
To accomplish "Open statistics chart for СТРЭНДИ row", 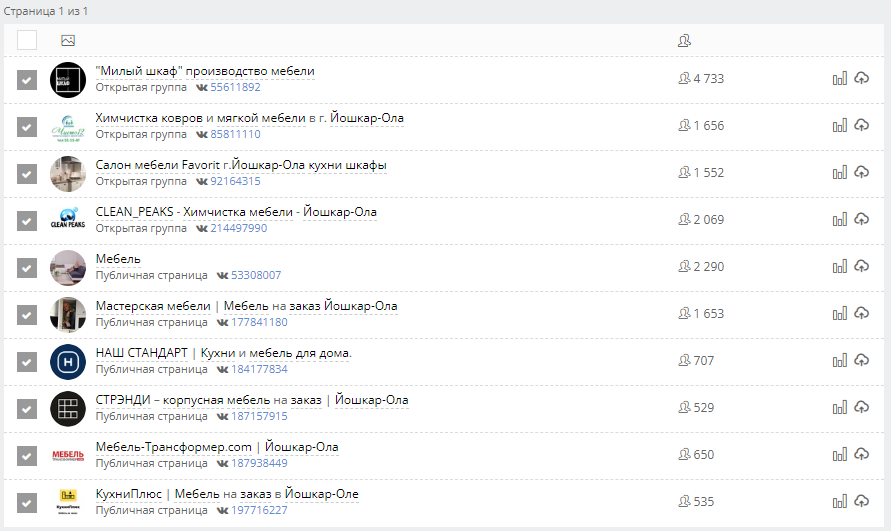I will (x=839, y=408).
